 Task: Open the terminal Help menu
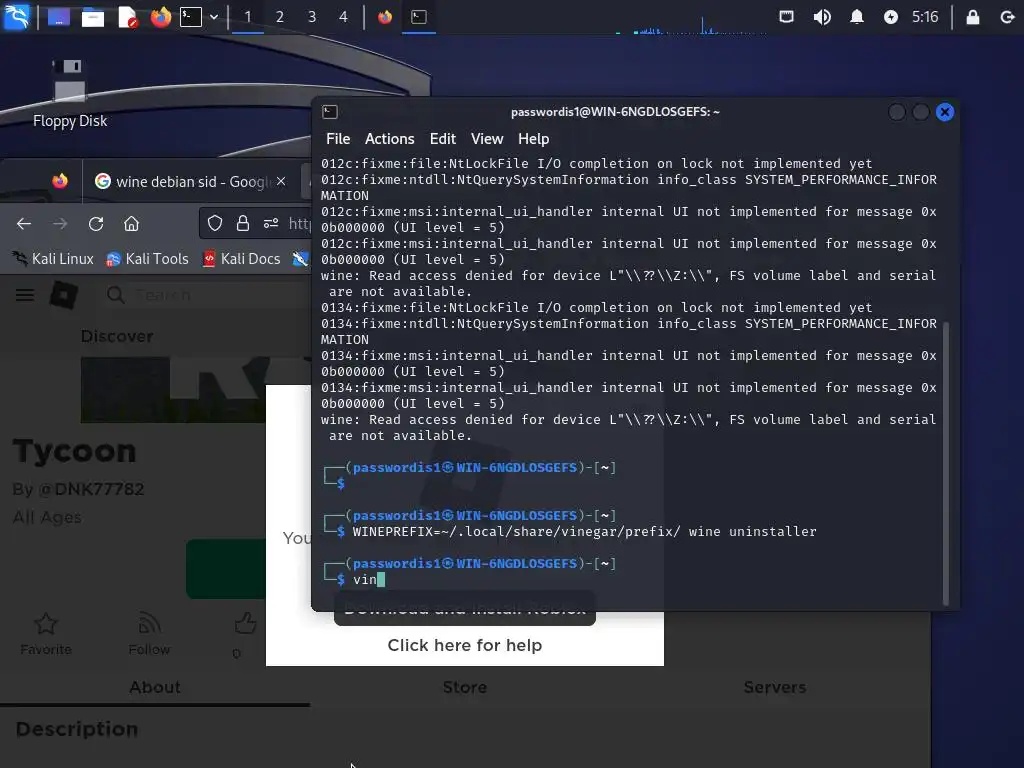[534, 139]
